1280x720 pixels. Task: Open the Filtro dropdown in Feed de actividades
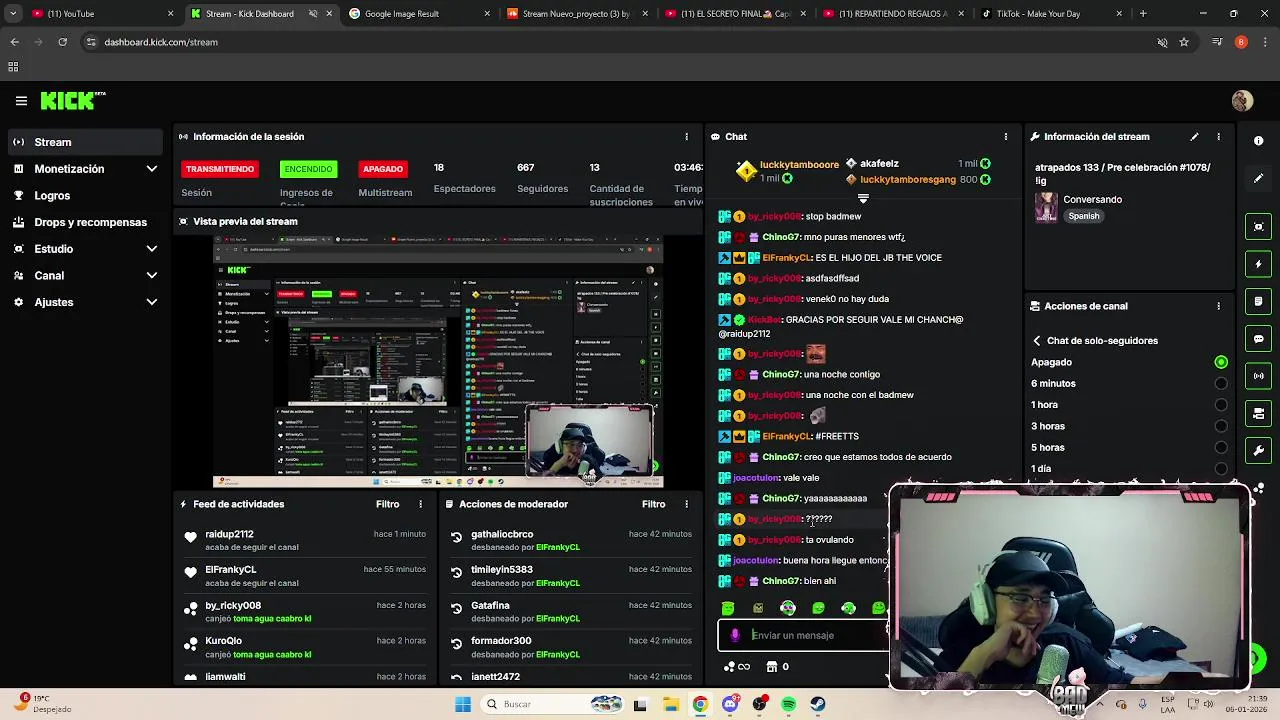click(x=387, y=504)
